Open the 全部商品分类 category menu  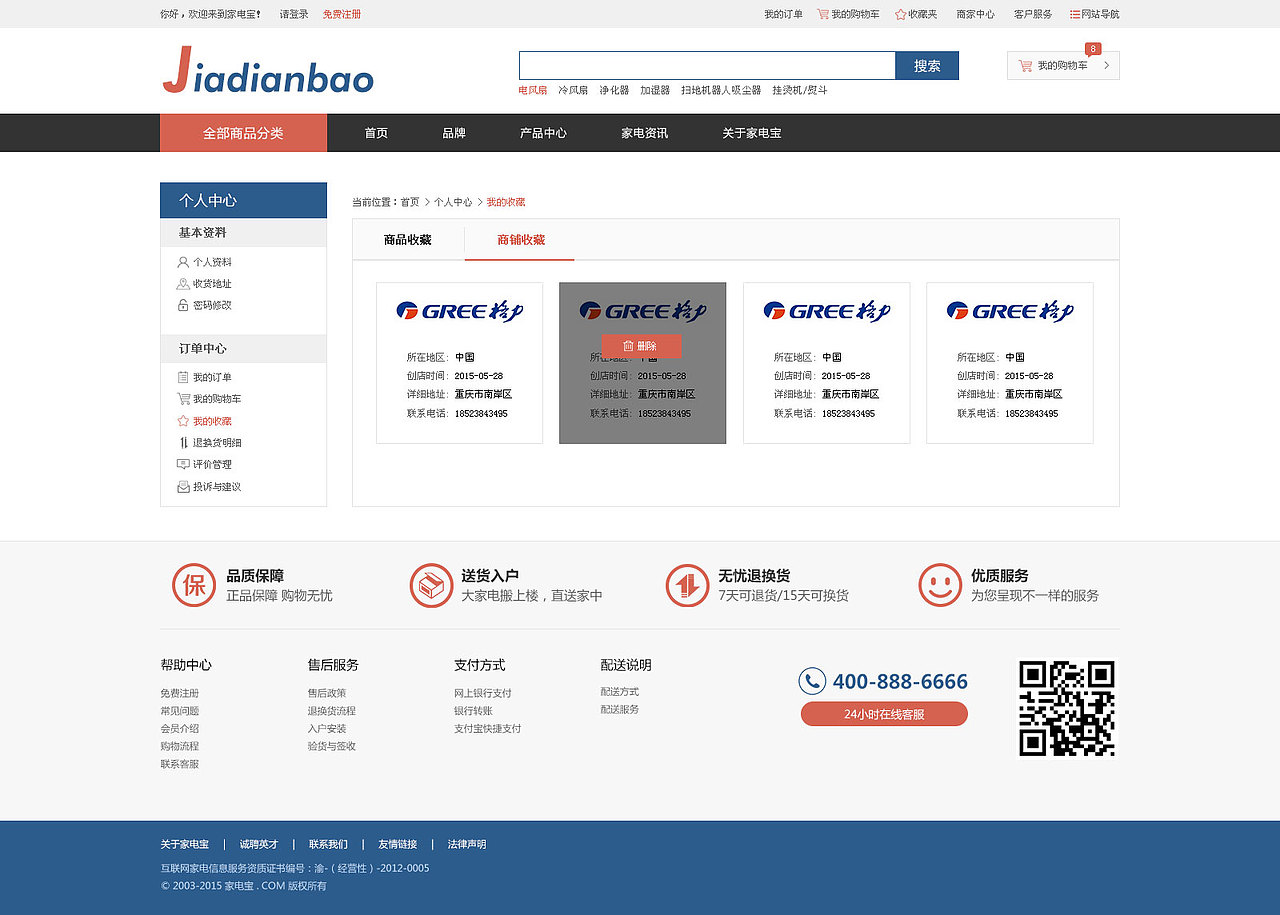[x=243, y=133]
